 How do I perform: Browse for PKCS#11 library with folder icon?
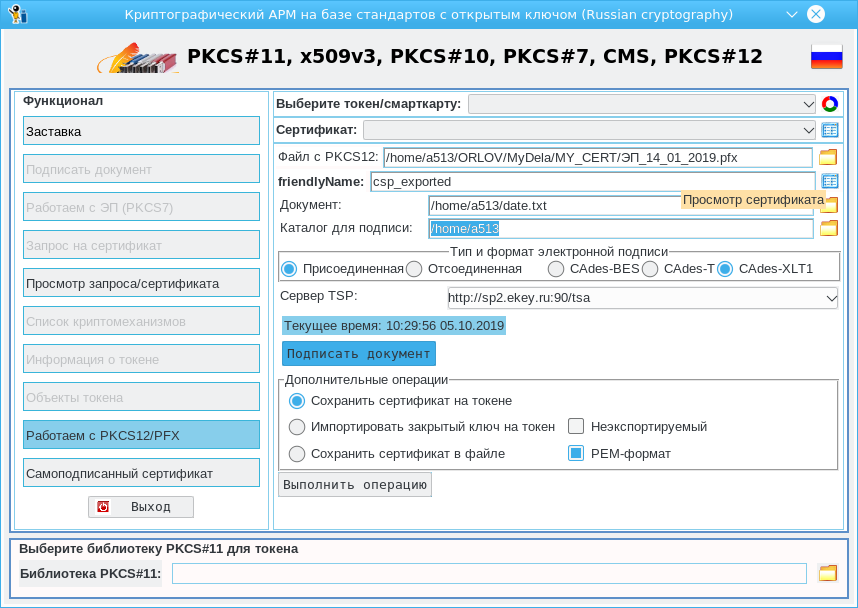click(x=827, y=573)
